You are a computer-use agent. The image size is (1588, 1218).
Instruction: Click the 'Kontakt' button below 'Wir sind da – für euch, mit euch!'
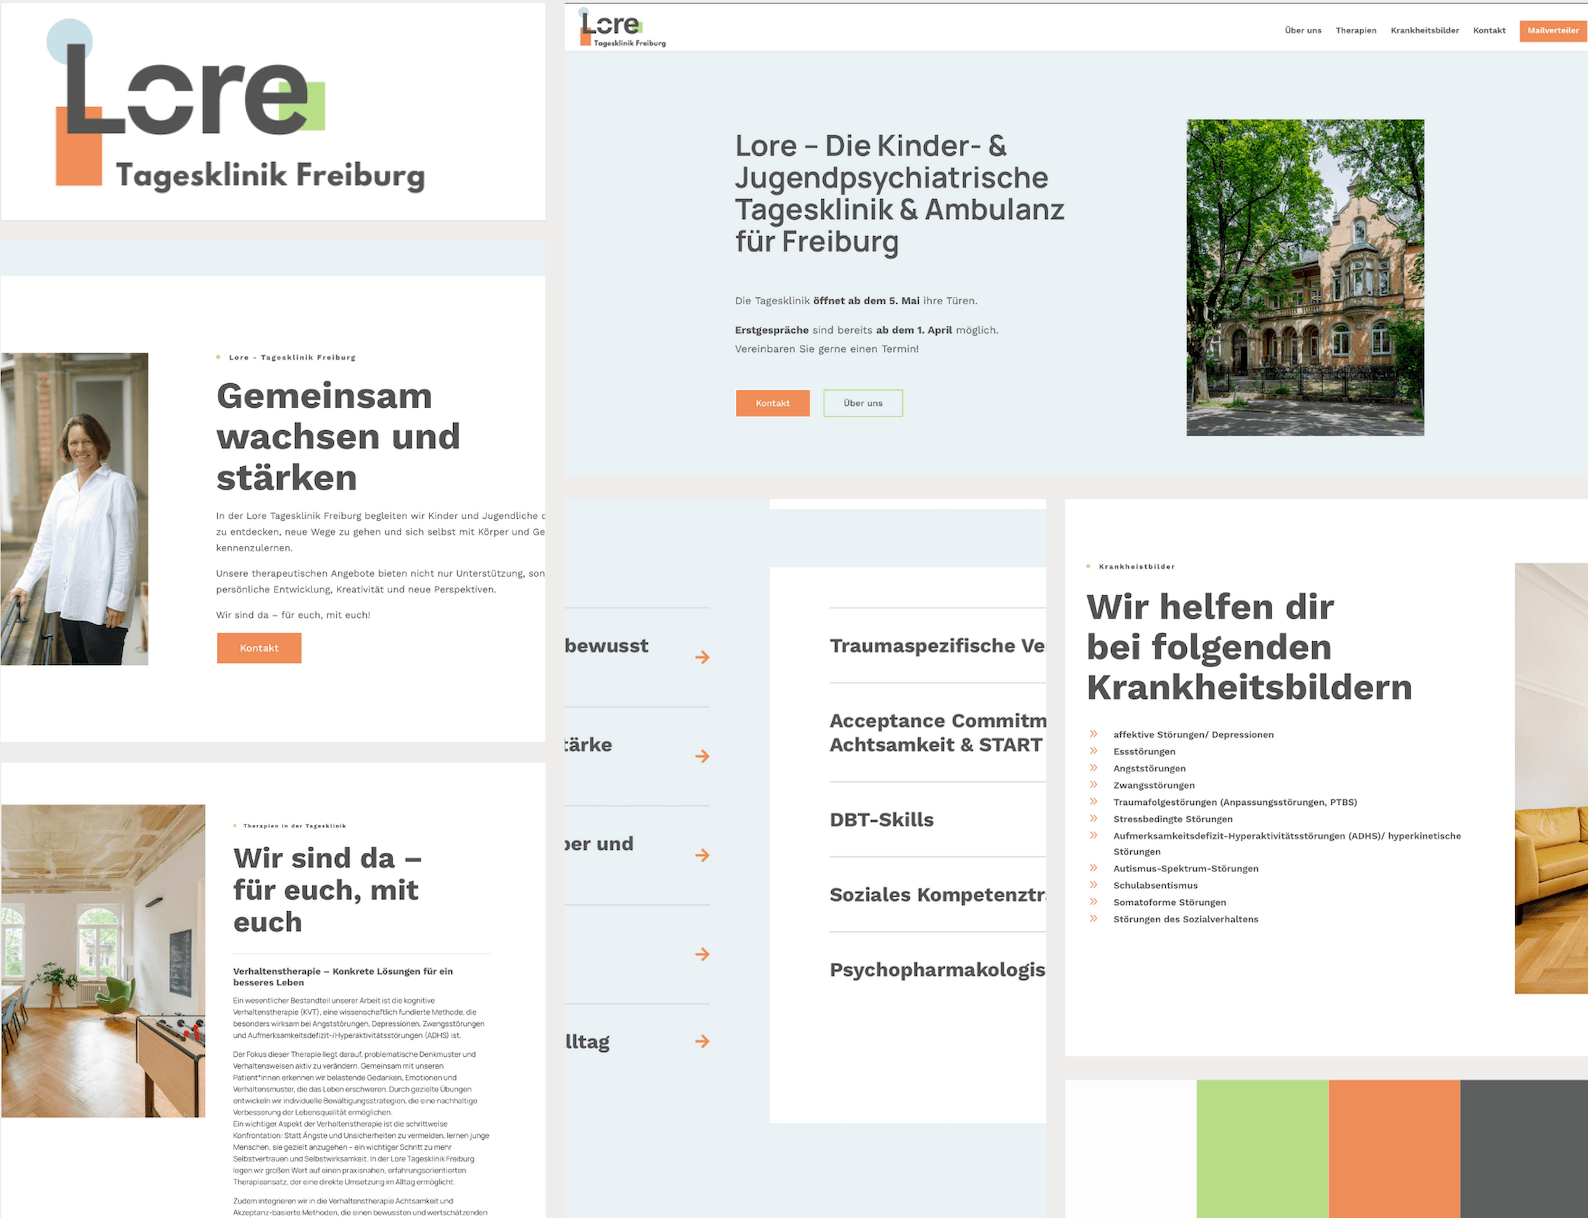[x=259, y=648]
